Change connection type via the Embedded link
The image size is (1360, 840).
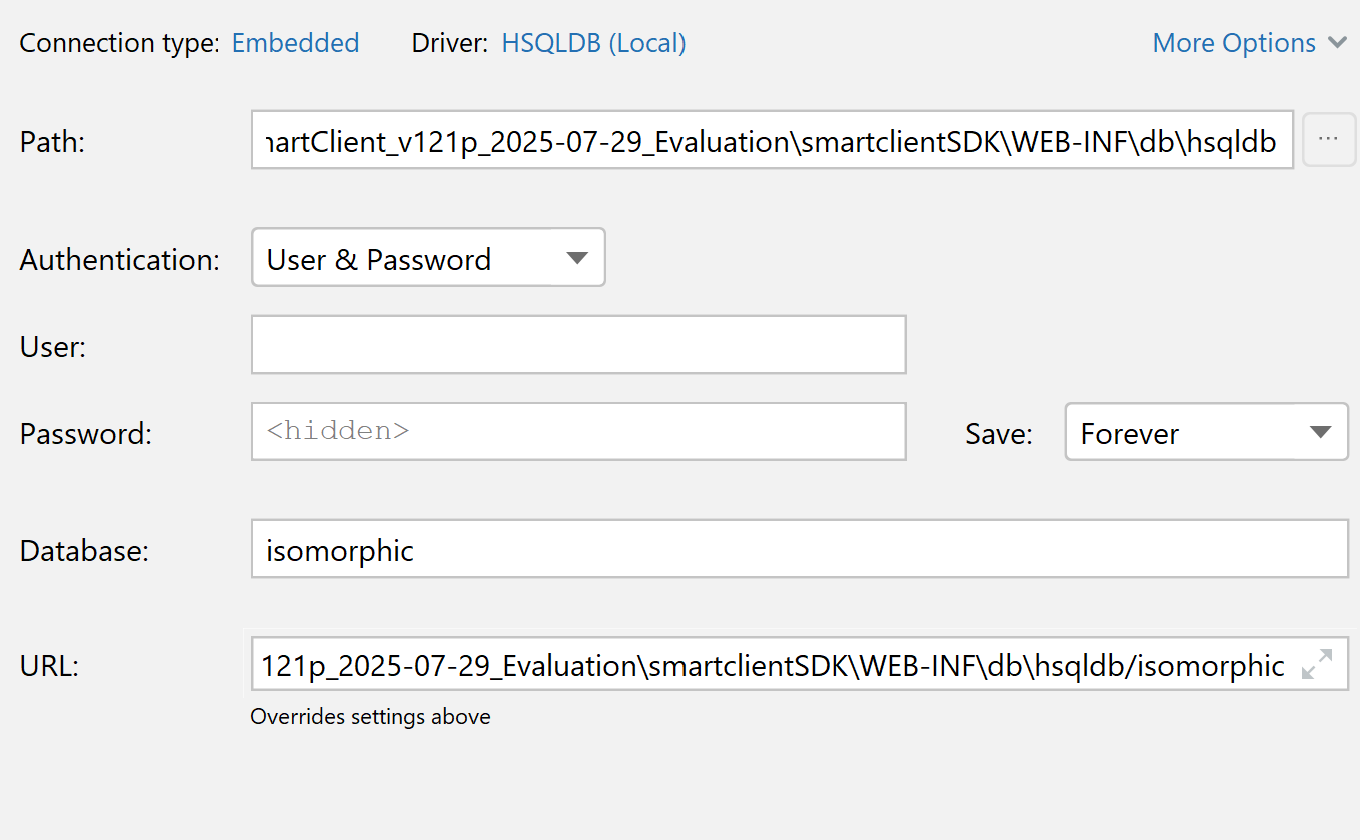coord(295,43)
